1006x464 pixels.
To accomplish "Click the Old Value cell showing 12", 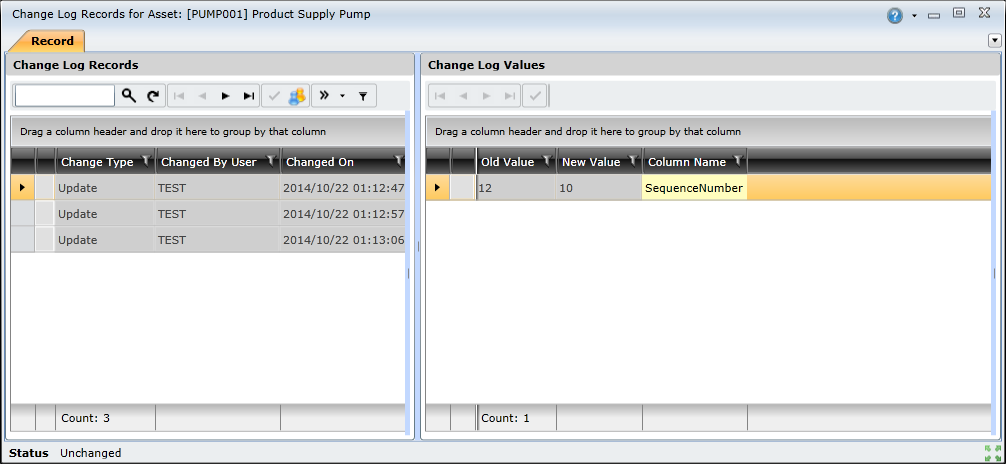I will pyautogui.click(x=516, y=188).
